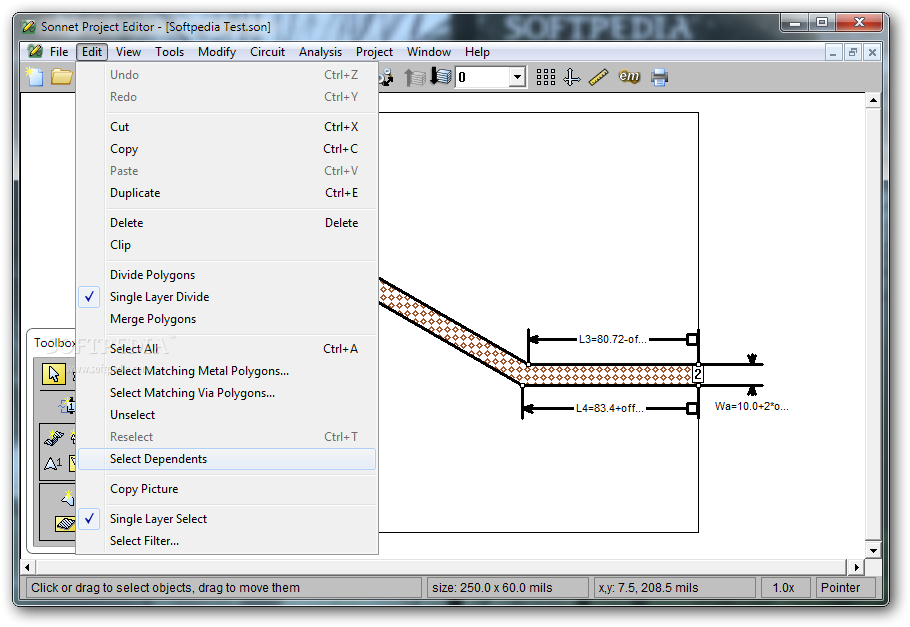Click the striped metal layer icon in Toolbox
Screen dimensions: 910x627
click(x=65, y=523)
